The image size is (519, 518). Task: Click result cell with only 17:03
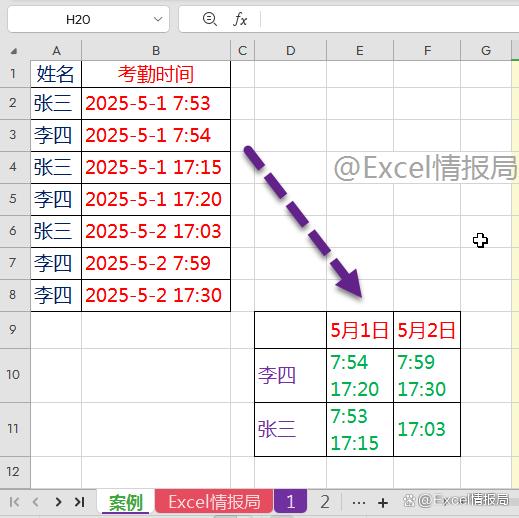pos(427,430)
